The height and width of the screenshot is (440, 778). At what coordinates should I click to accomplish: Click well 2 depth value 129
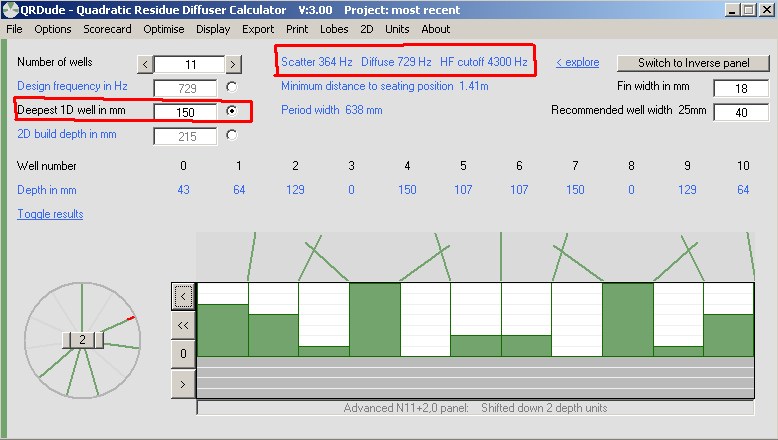[x=295, y=190]
